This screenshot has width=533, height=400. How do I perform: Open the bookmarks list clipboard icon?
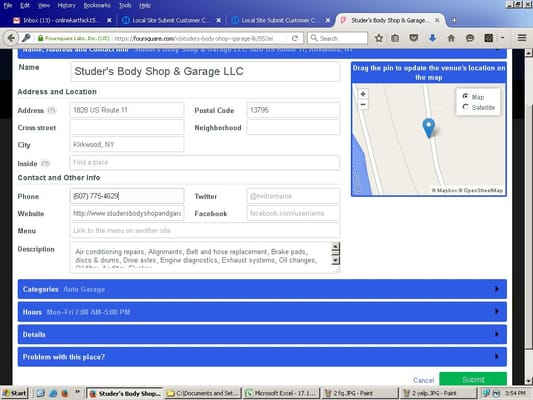point(395,38)
